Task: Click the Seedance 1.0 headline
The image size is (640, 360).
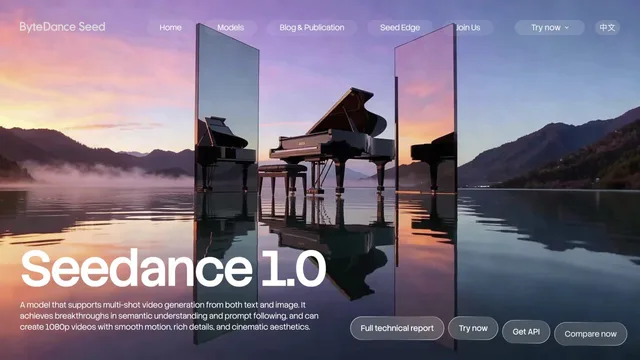Action: pos(173,269)
